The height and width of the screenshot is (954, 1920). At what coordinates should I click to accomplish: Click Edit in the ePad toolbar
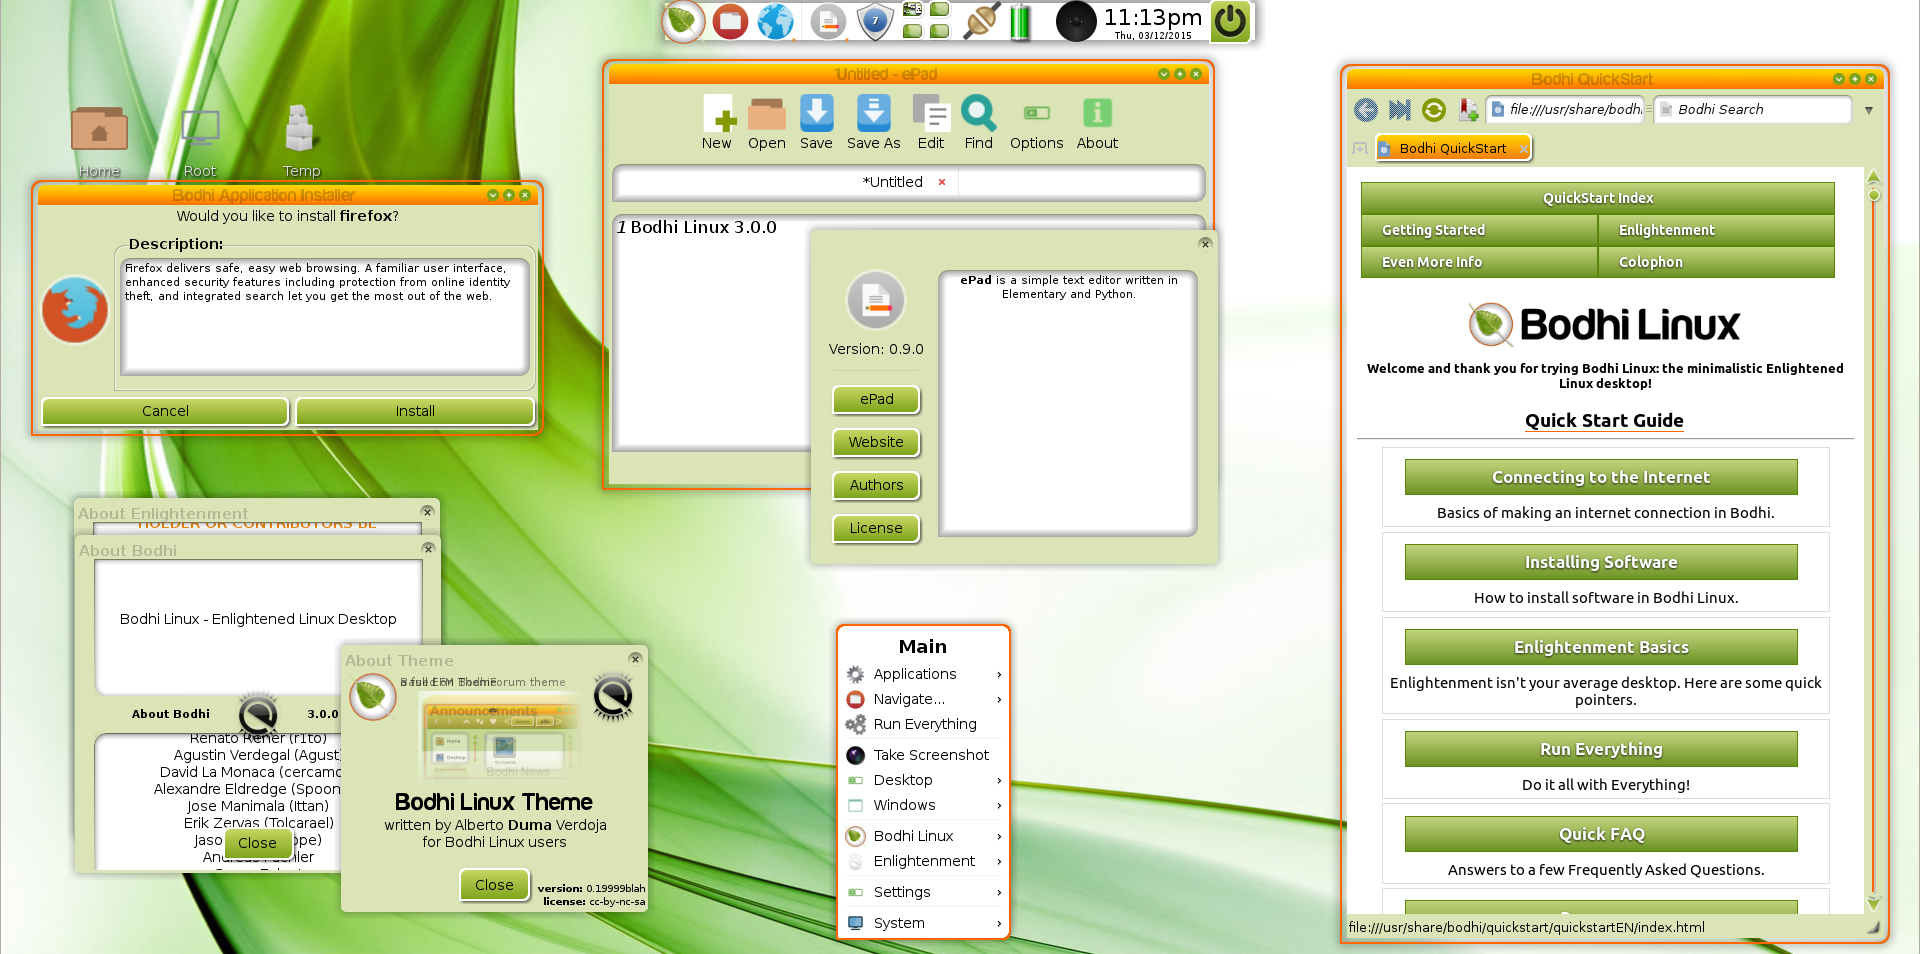pyautogui.click(x=931, y=122)
